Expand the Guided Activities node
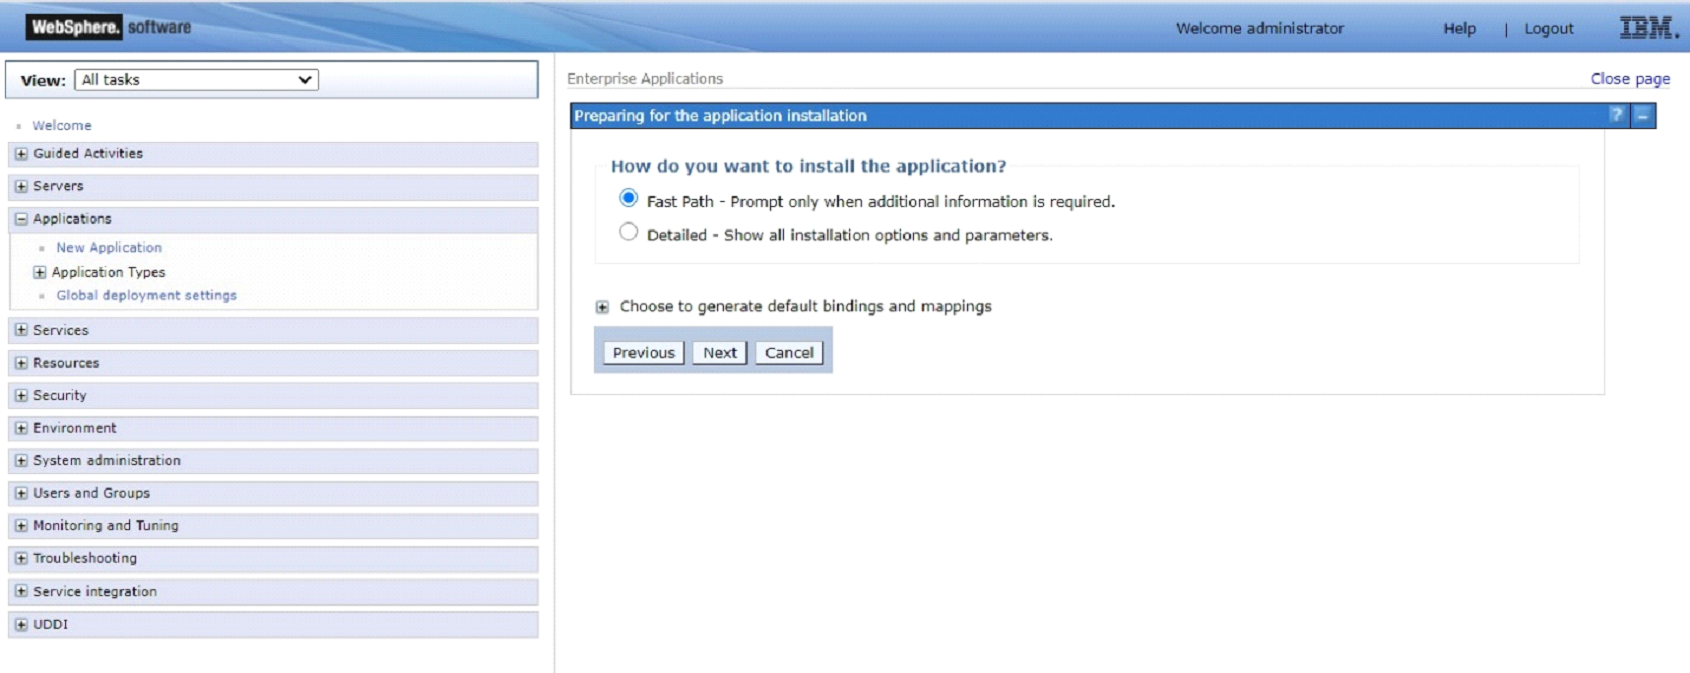The image size is (1690, 673). tap(21, 154)
